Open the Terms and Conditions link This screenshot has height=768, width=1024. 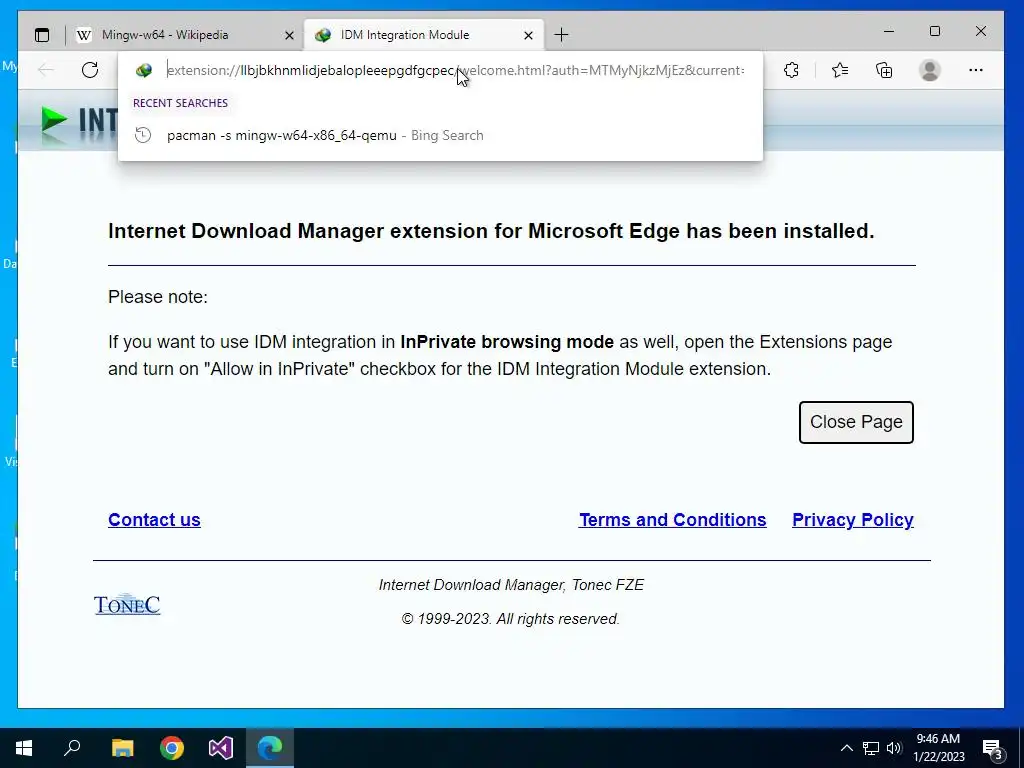673,520
